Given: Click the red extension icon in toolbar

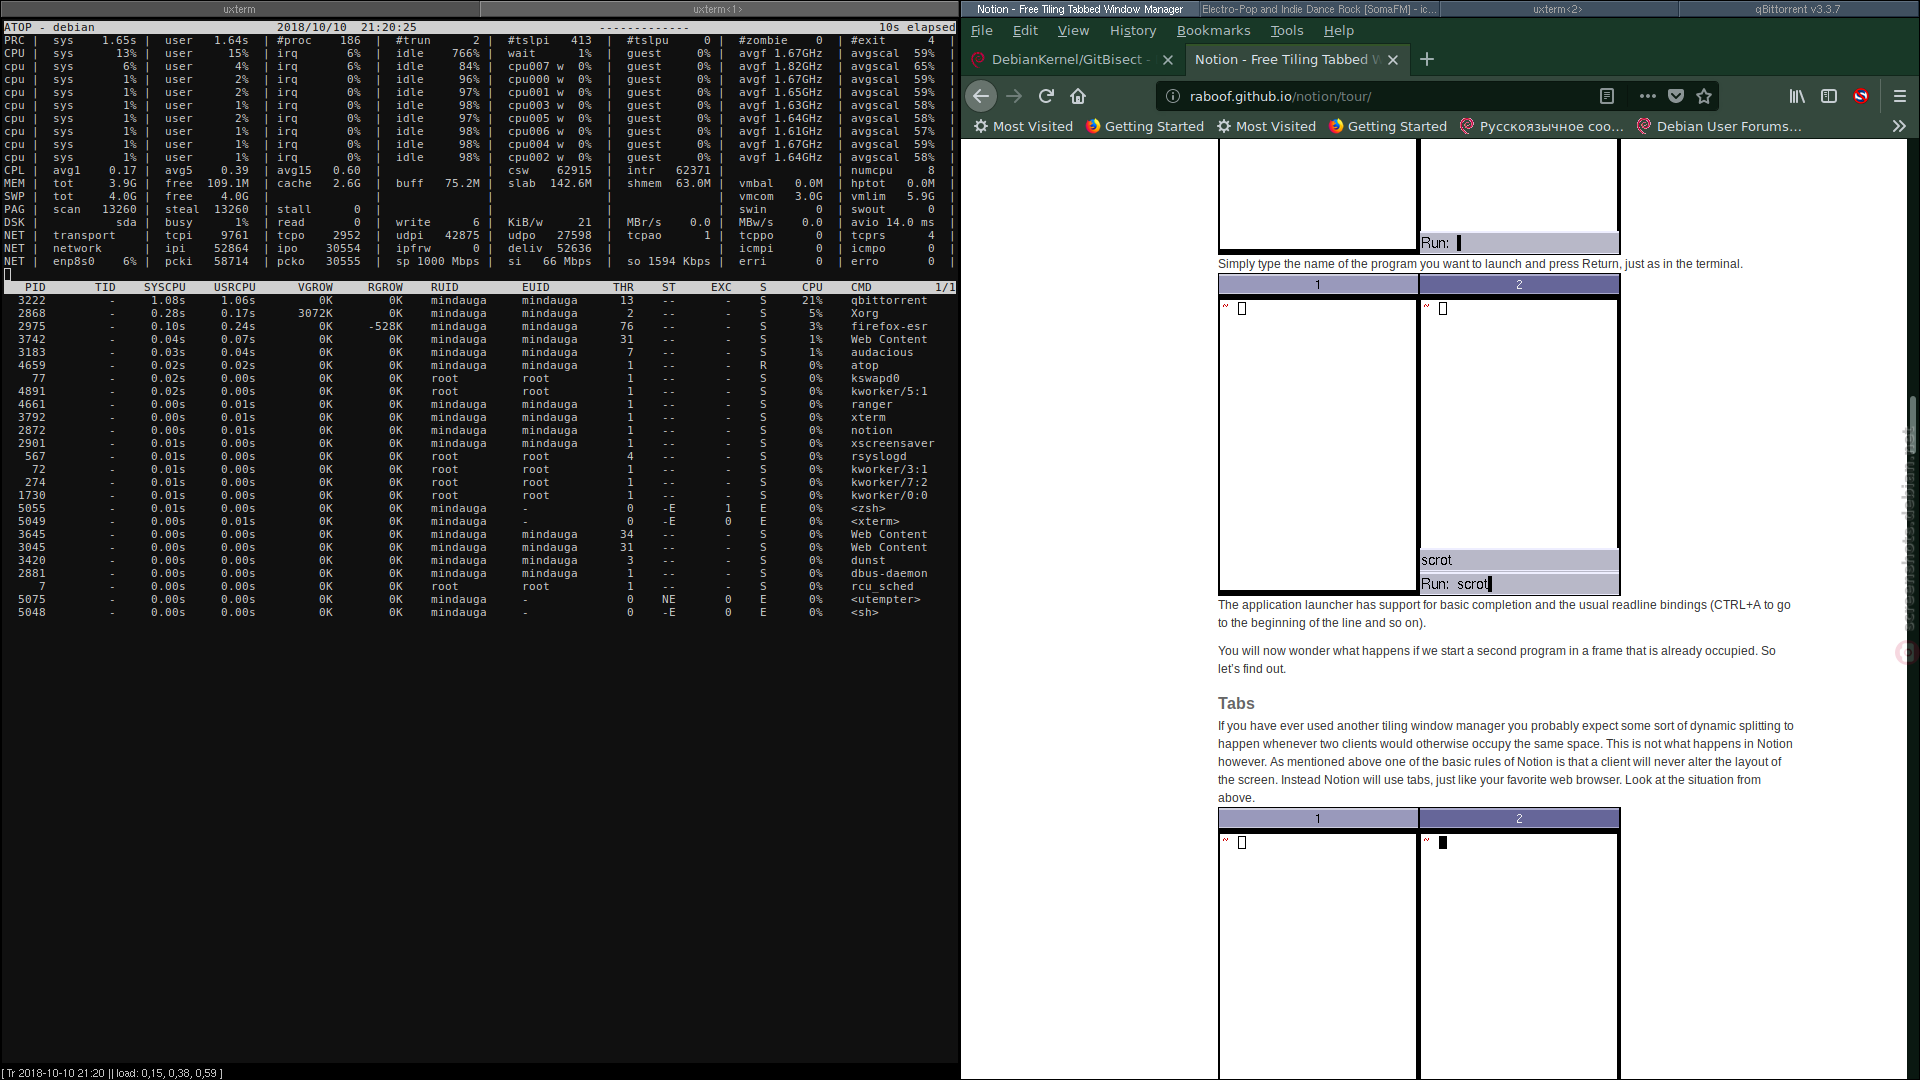Looking at the screenshot, I should (1861, 96).
